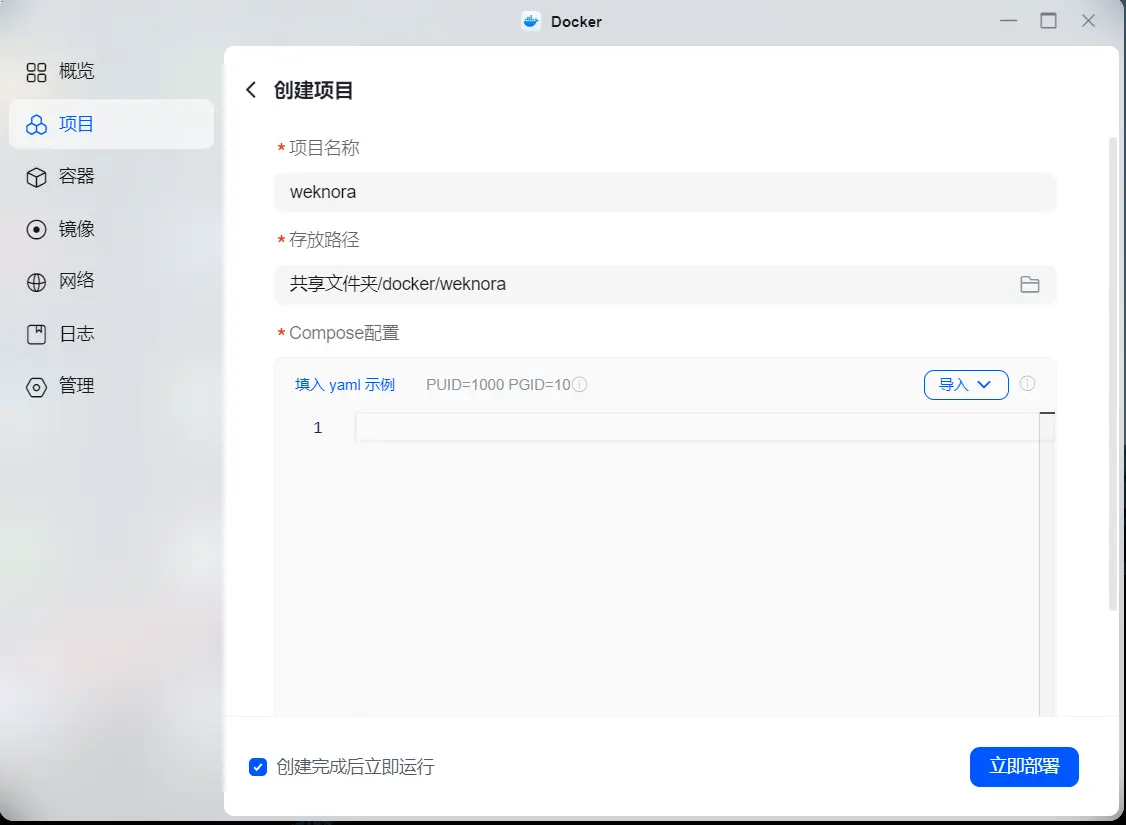Click the Docker whale icon in title bar
This screenshot has width=1126, height=825.
click(x=531, y=21)
